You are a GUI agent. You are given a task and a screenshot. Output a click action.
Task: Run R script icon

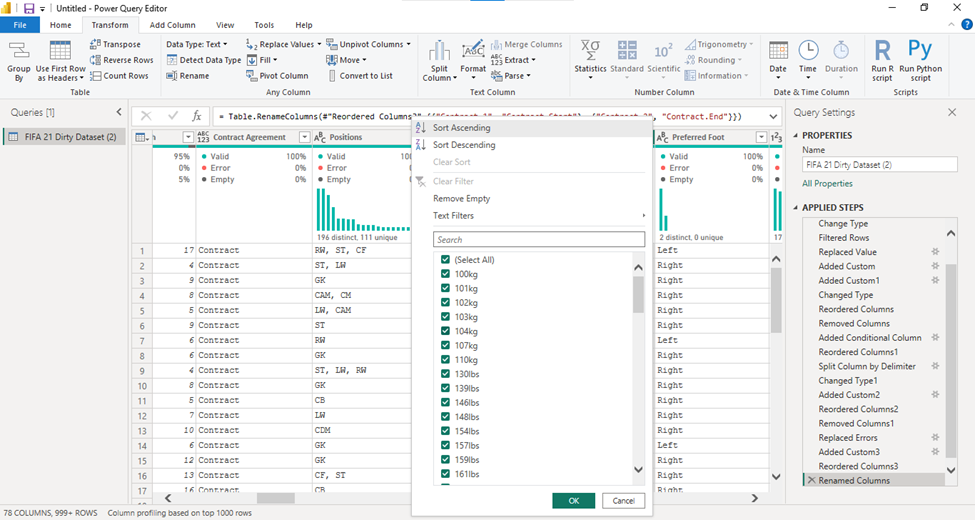pyautogui.click(x=882, y=50)
